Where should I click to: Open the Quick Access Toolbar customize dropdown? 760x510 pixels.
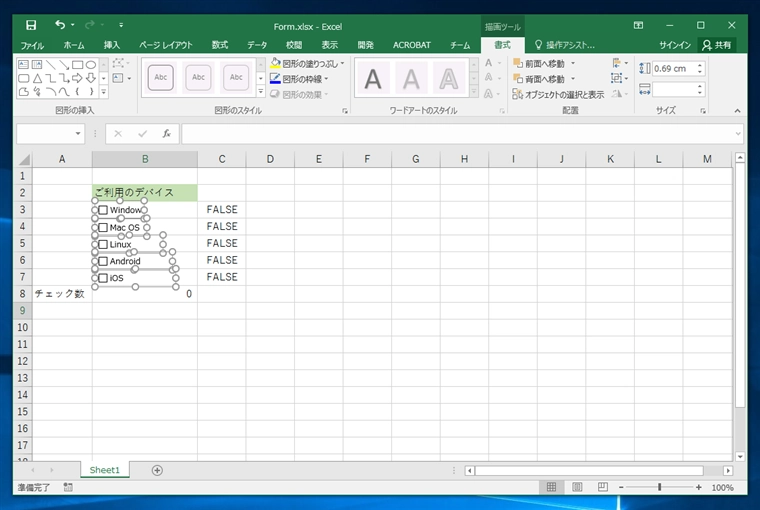pyautogui.click(x=121, y=25)
